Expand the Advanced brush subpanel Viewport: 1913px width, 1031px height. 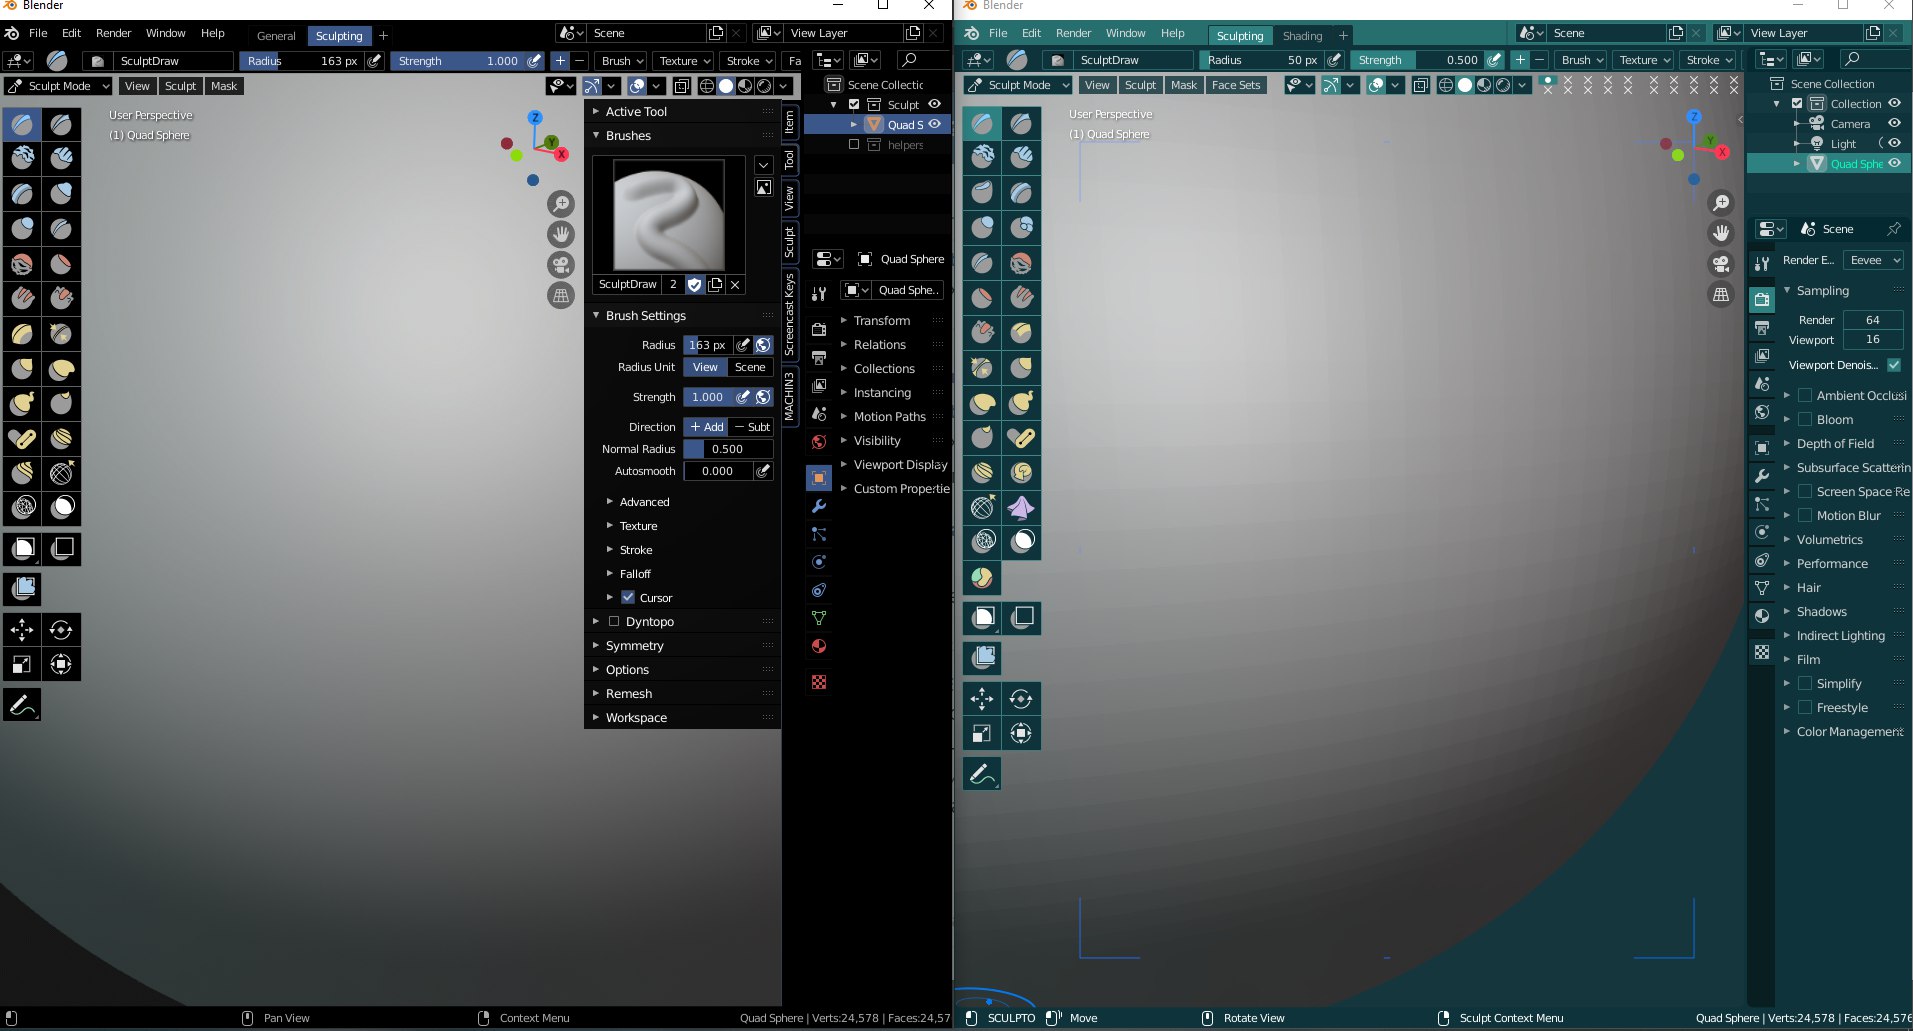(x=644, y=502)
